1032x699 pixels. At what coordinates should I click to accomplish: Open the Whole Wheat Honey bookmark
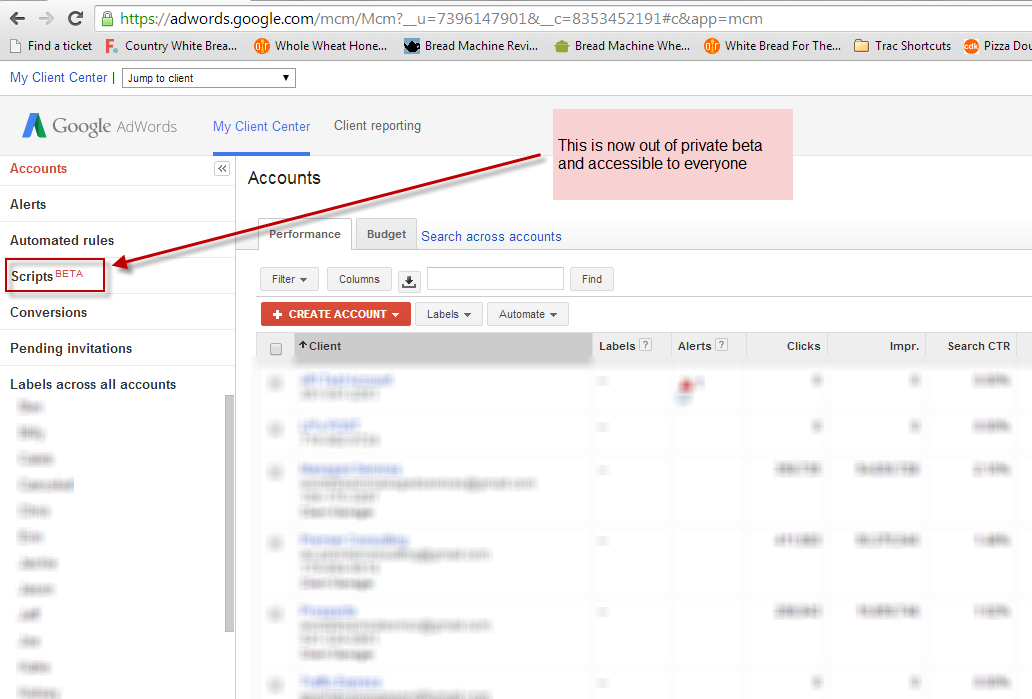[x=321, y=46]
